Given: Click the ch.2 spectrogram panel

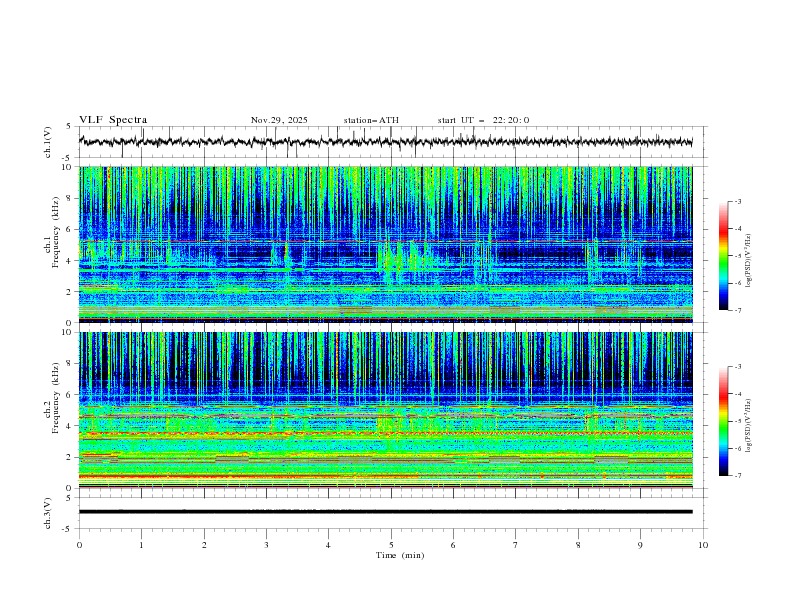Looking at the screenshot, I should tap(385, 410).
